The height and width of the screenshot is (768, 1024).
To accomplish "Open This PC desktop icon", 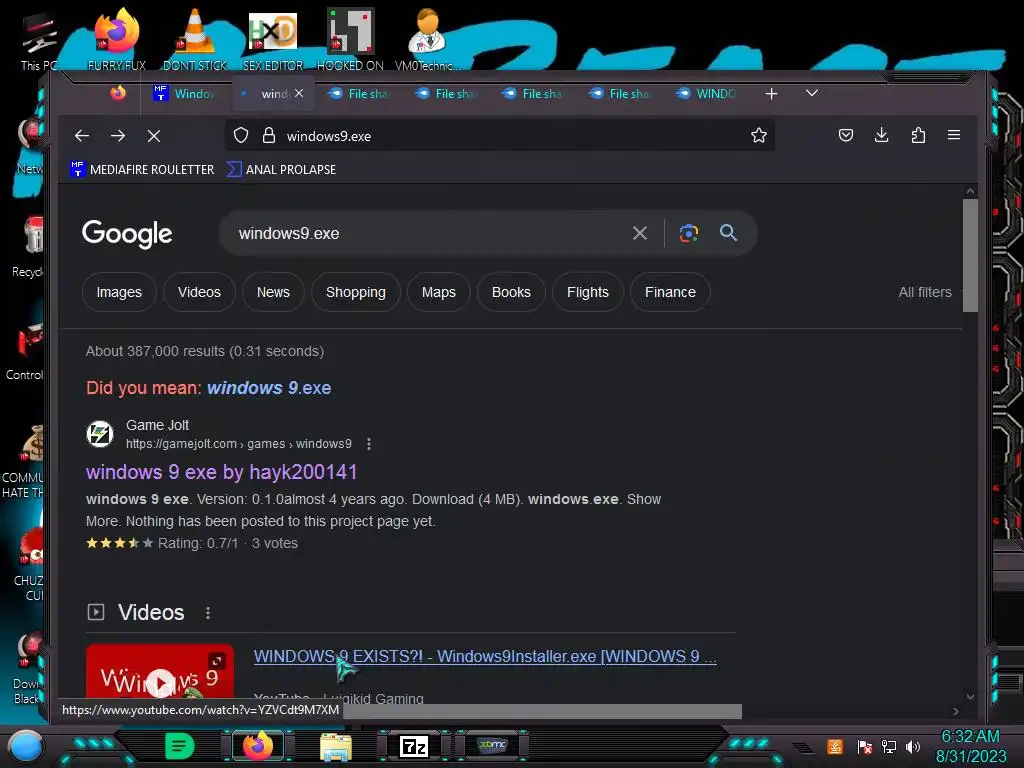I will [38, 40].
